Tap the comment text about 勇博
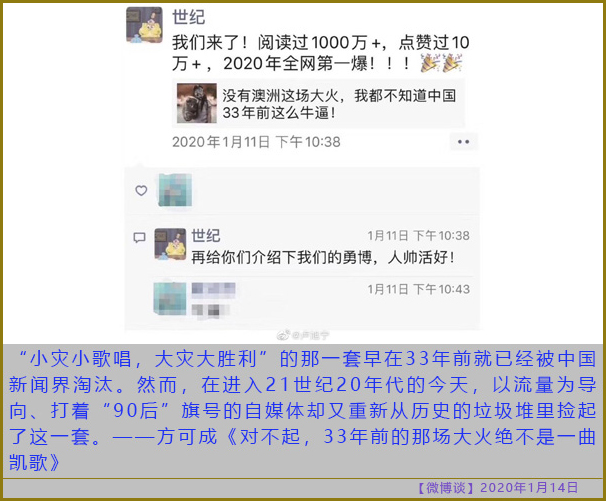Image resolution: width=606 pixels, height=501 pixels. pyautogui.click(x=323, y=257)
